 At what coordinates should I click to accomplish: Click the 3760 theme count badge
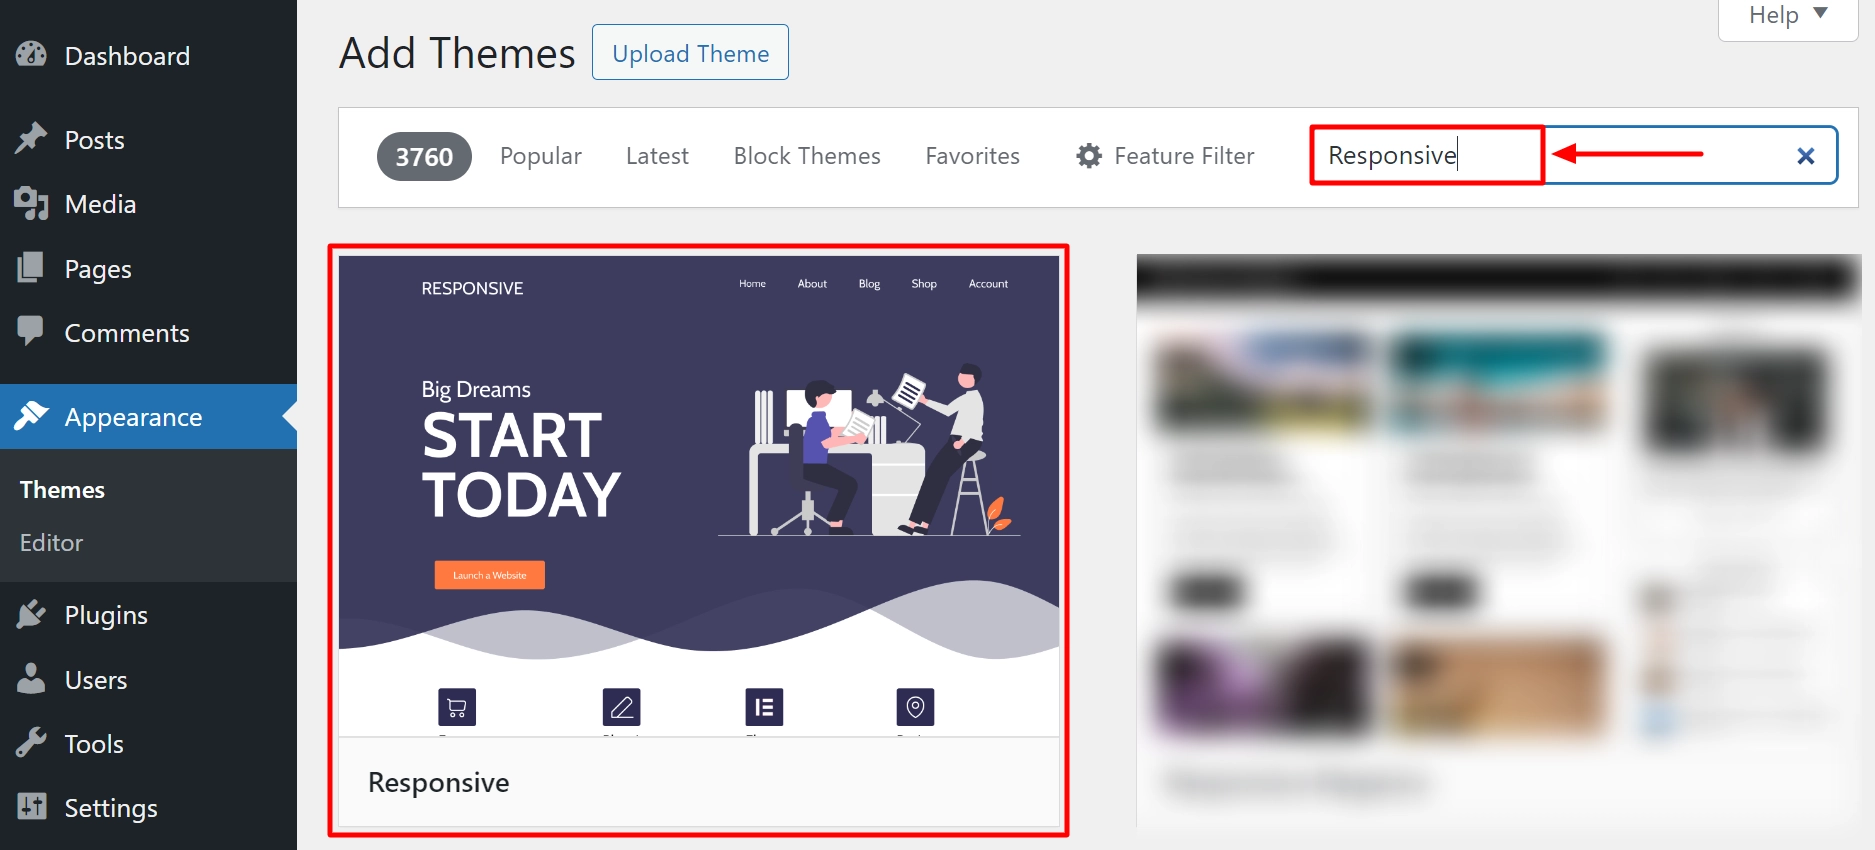click(424, 156)
